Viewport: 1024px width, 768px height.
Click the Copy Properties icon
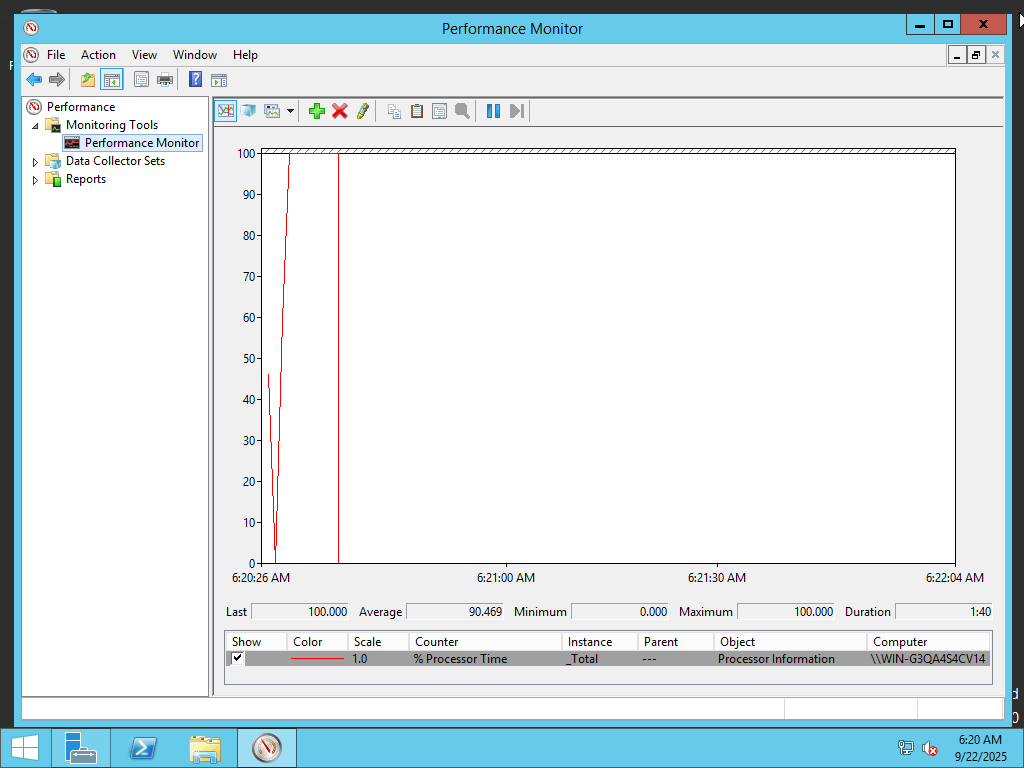pyautogui.click(x=394, y=111)
